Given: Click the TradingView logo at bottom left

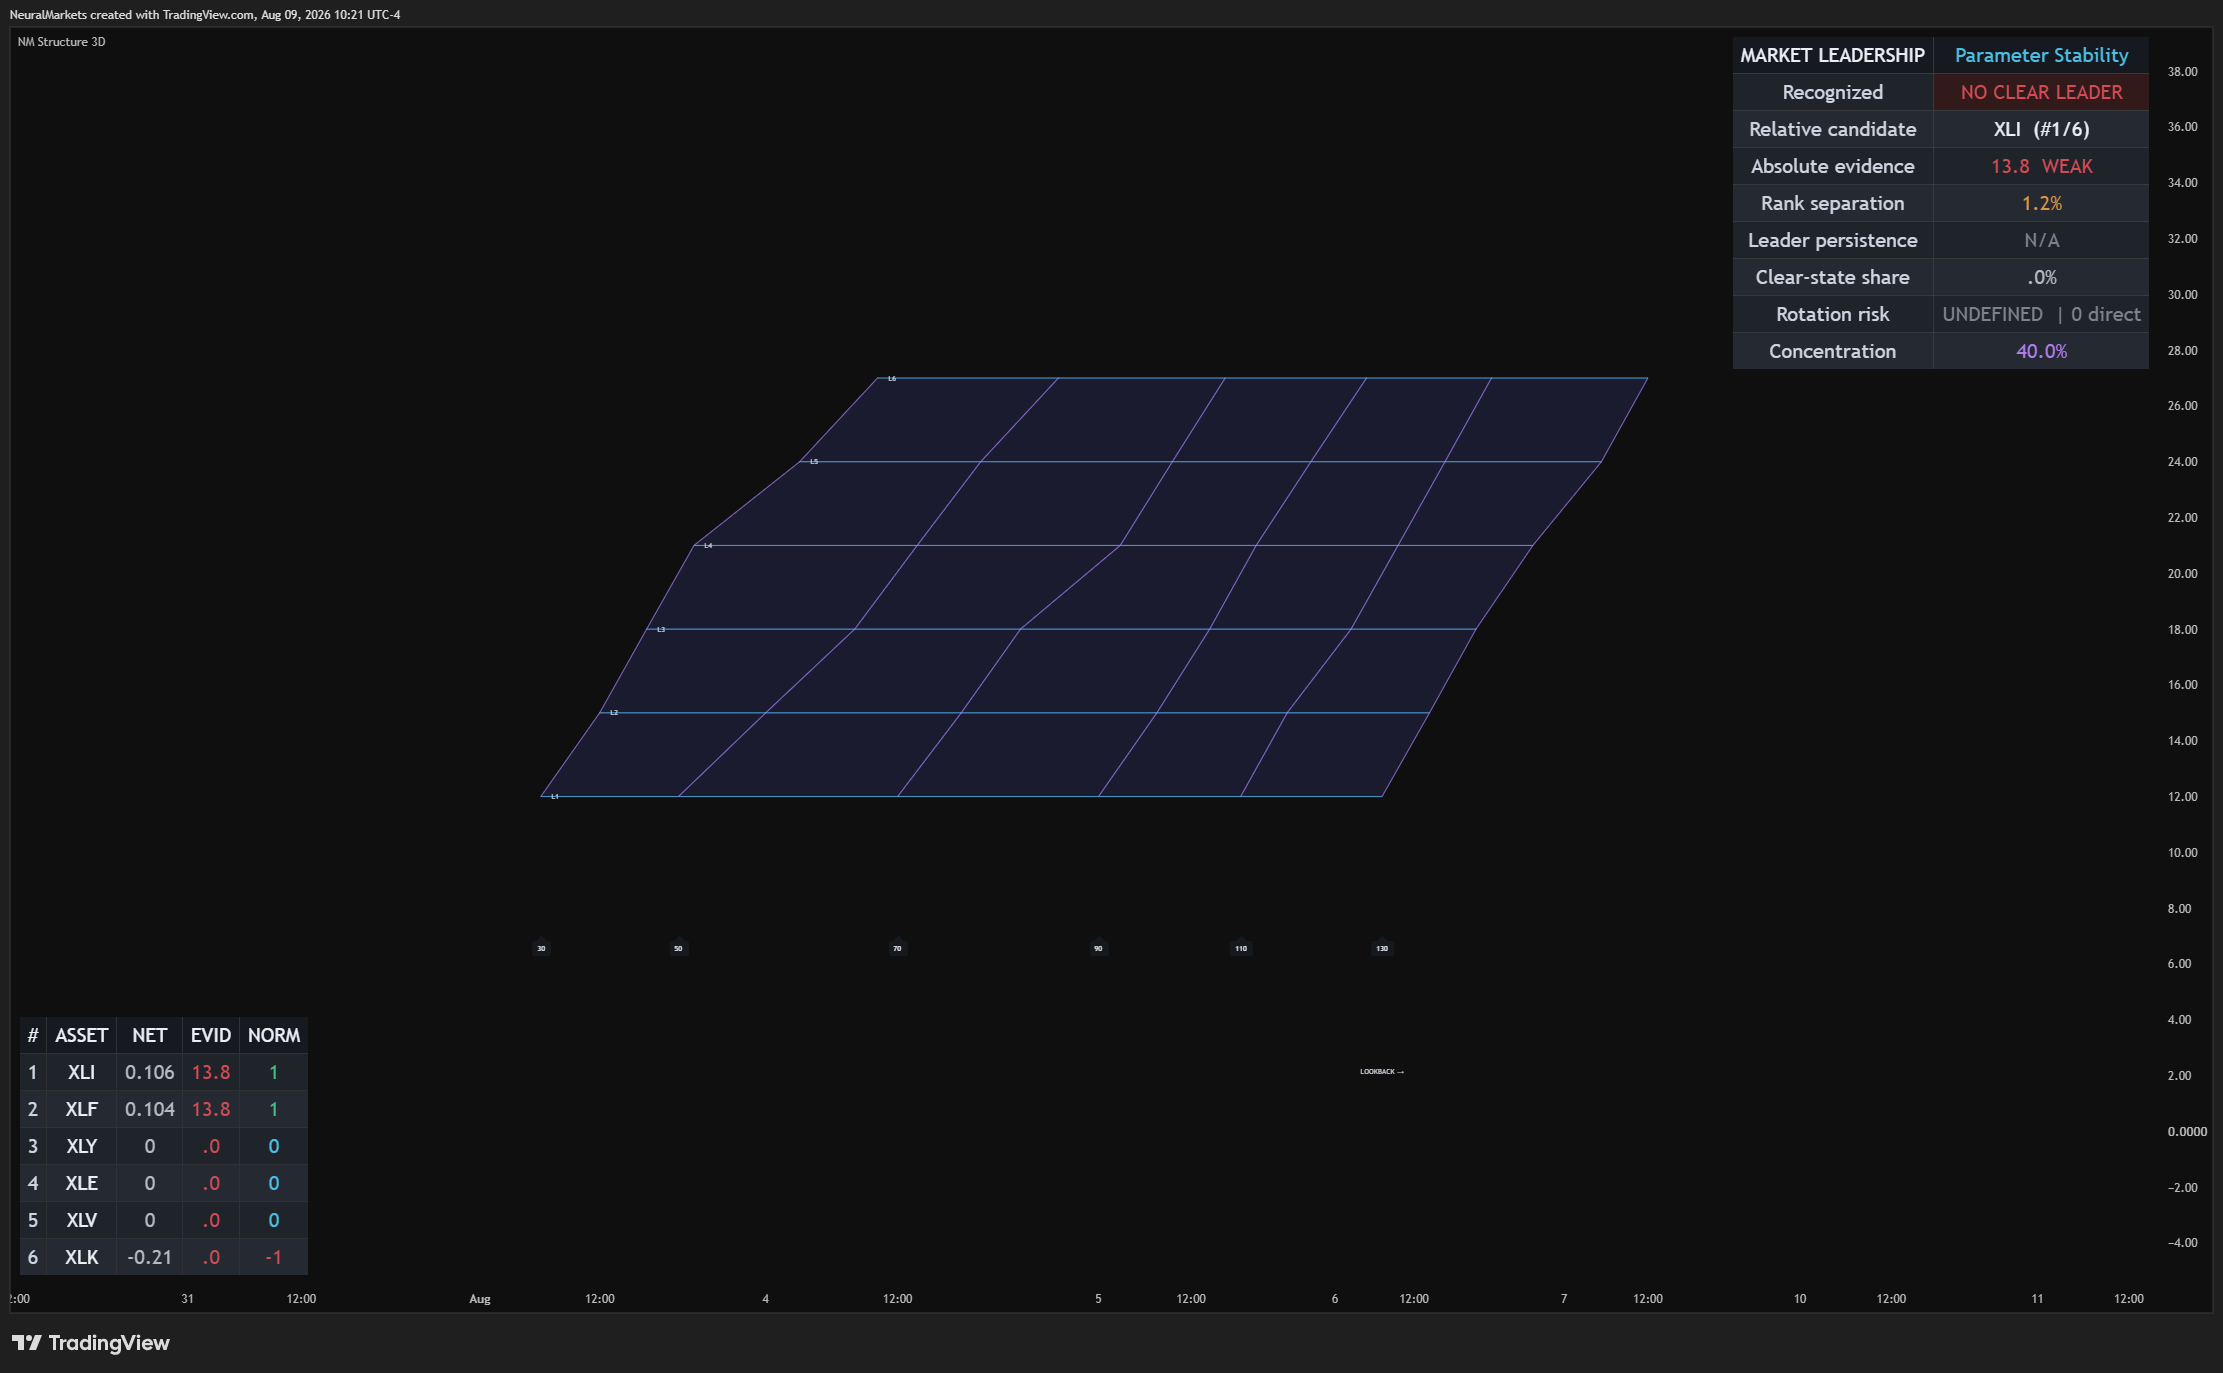Looking at the screenshot, I should 90,1343.
